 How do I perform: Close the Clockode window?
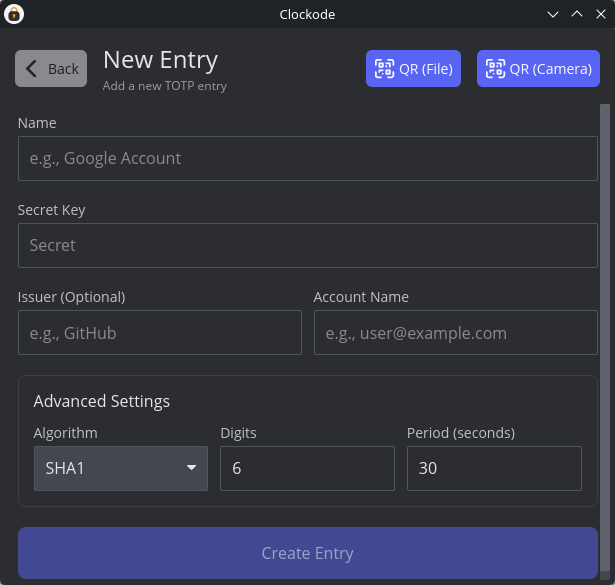600,15
